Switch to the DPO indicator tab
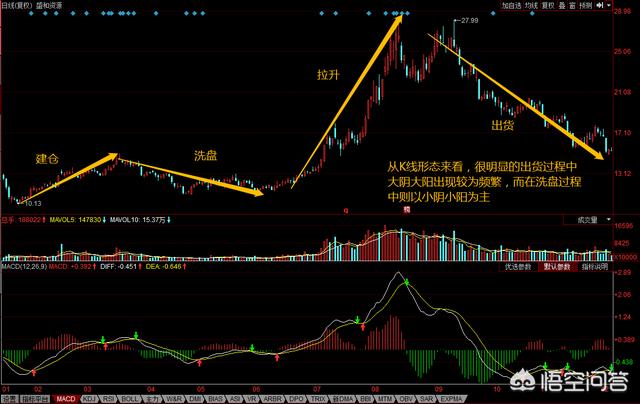The image size is (640, 404). coord(296,399)
